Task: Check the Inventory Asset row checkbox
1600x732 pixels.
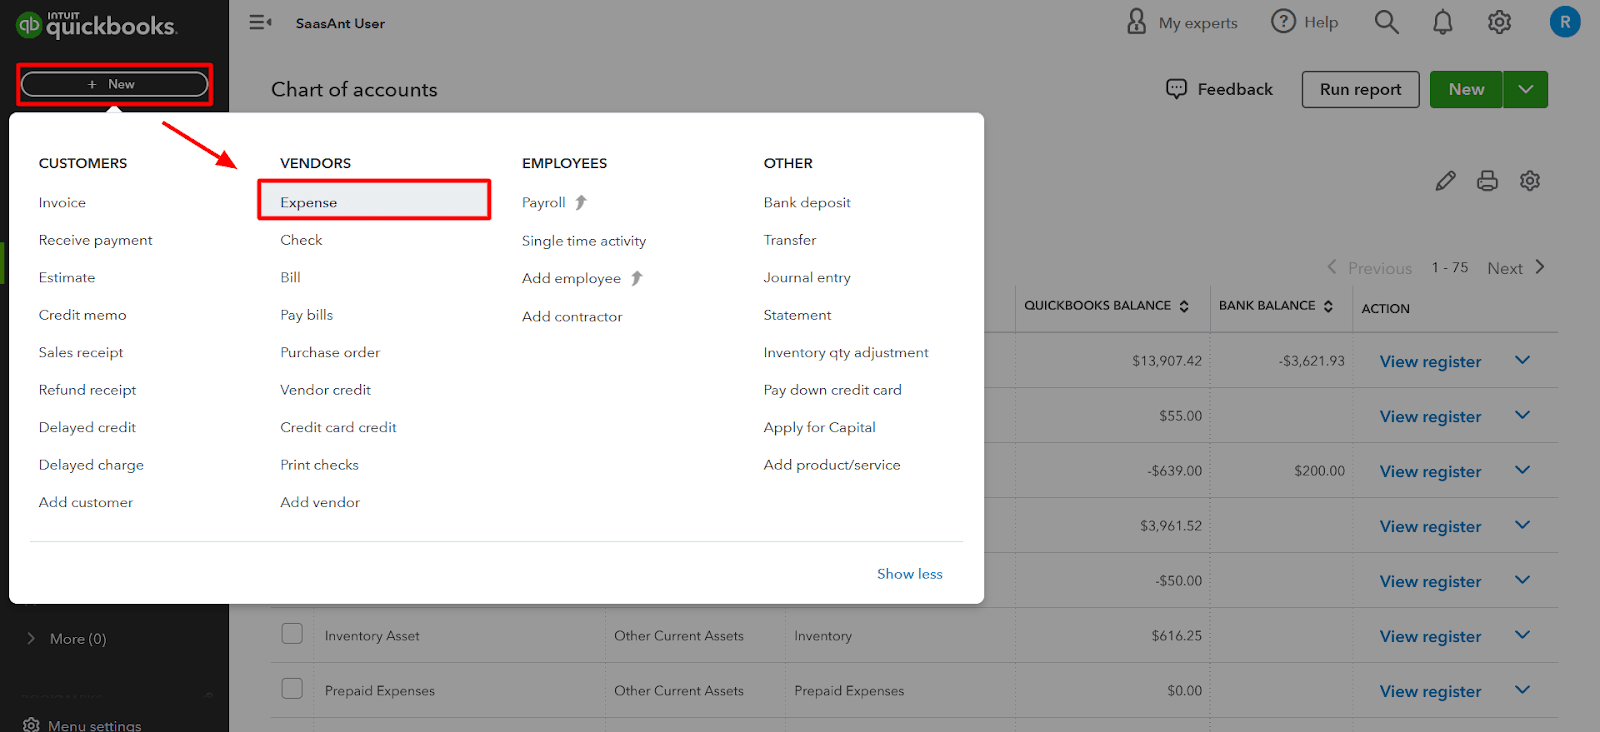Action: coord(292,634)
